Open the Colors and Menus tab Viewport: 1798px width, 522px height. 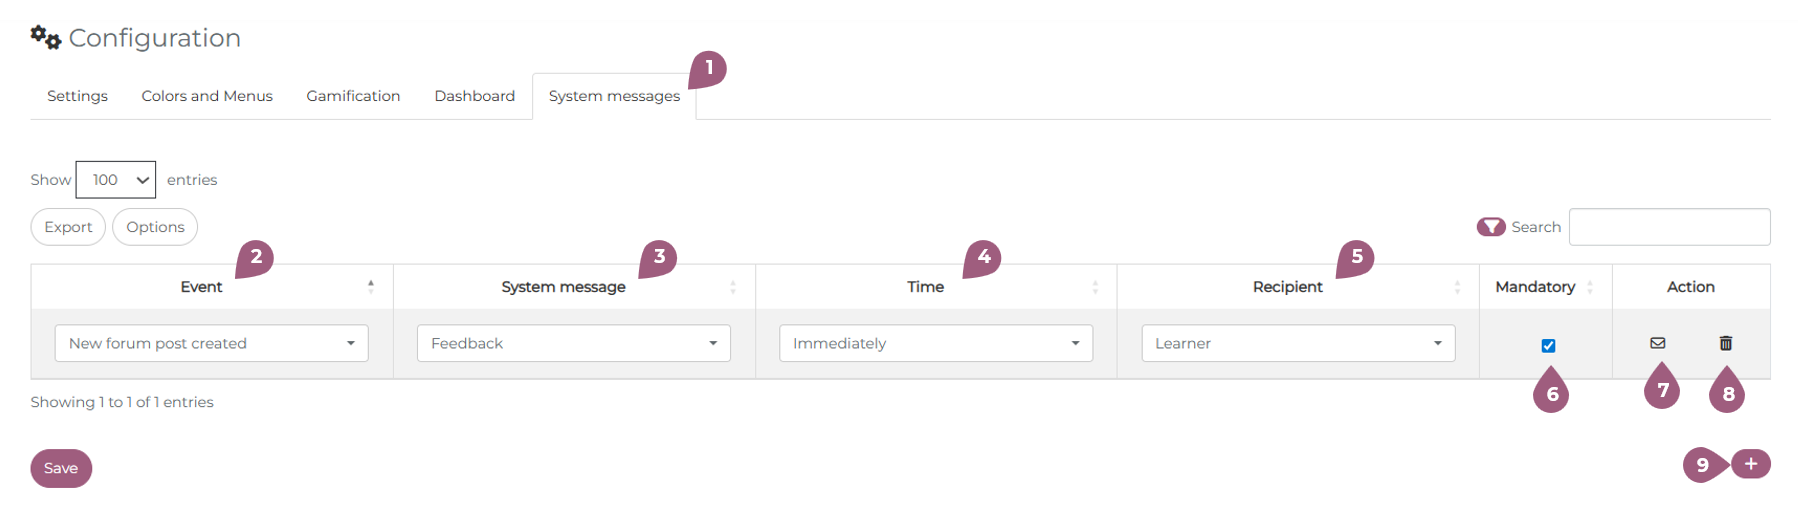tap(207, 96)
